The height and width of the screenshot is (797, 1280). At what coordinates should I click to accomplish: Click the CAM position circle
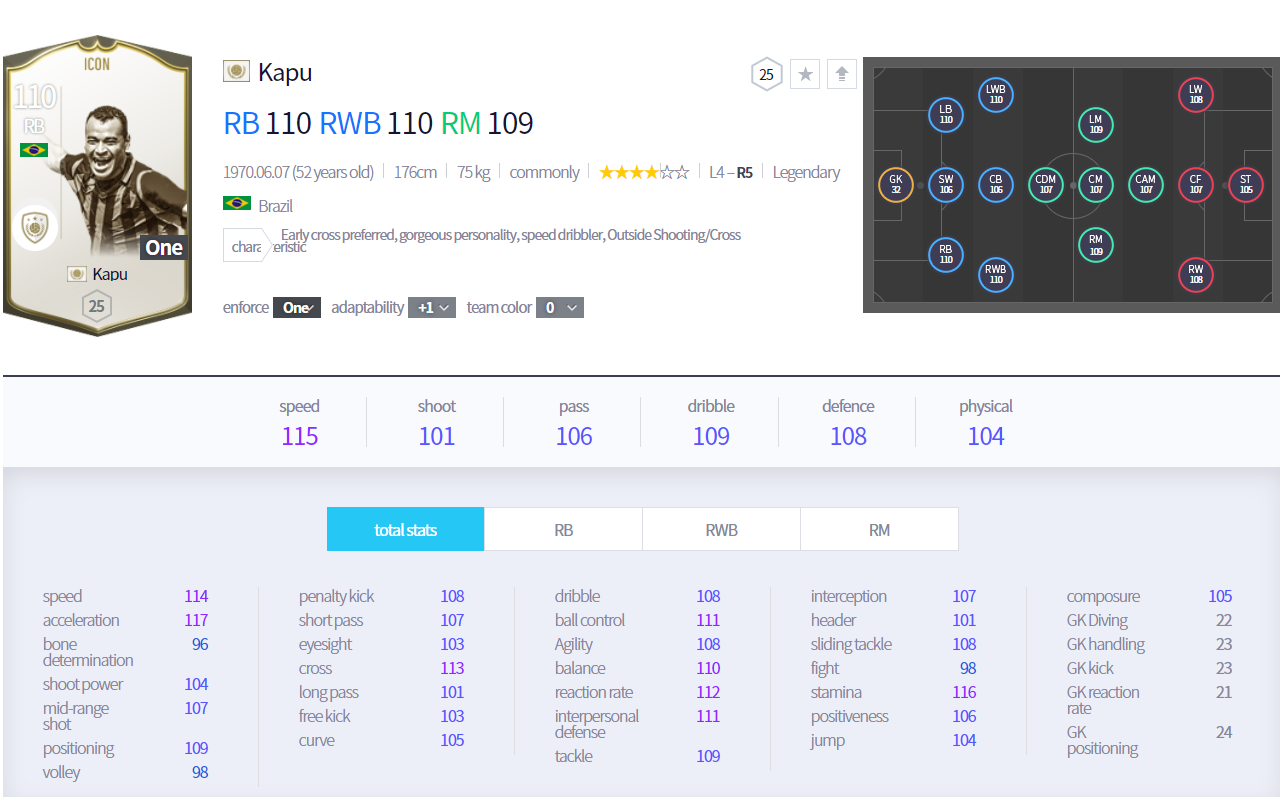click(x=1145, y=185)
